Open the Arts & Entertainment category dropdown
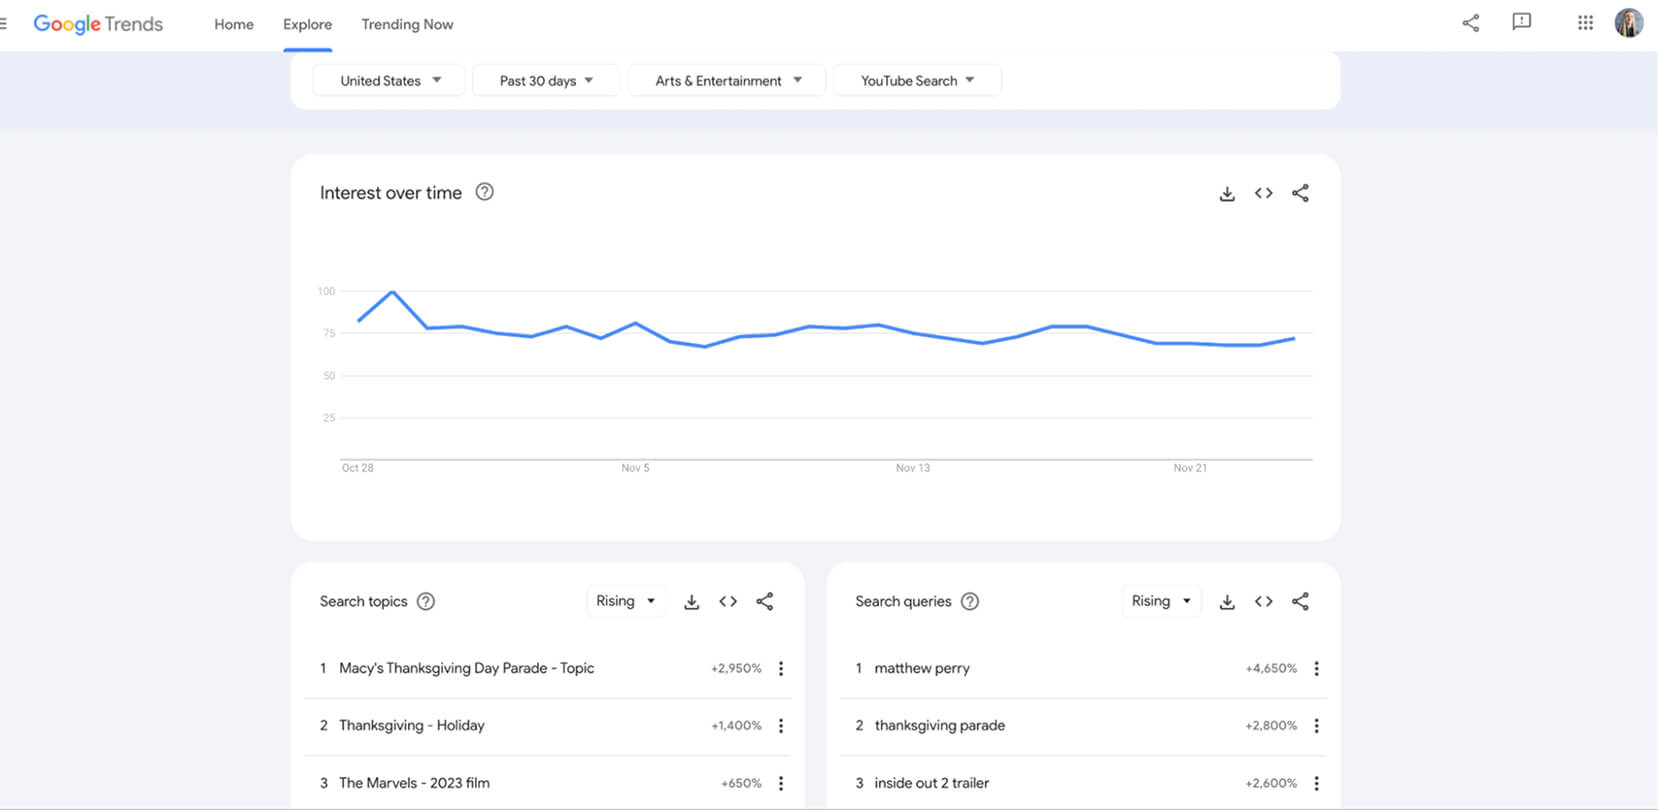The image size is (1658, 811). tap(727, 80)
